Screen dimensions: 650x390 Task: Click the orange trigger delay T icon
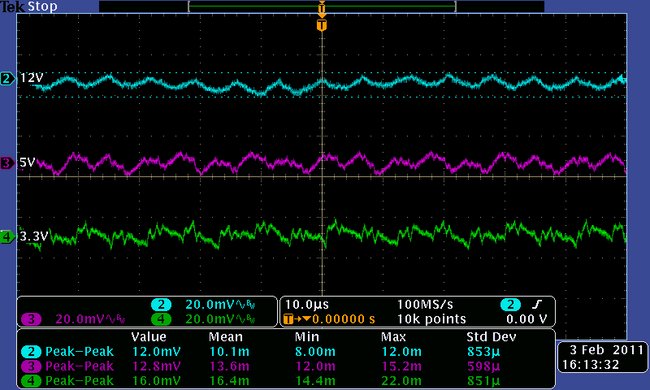(x=289, y=319)
